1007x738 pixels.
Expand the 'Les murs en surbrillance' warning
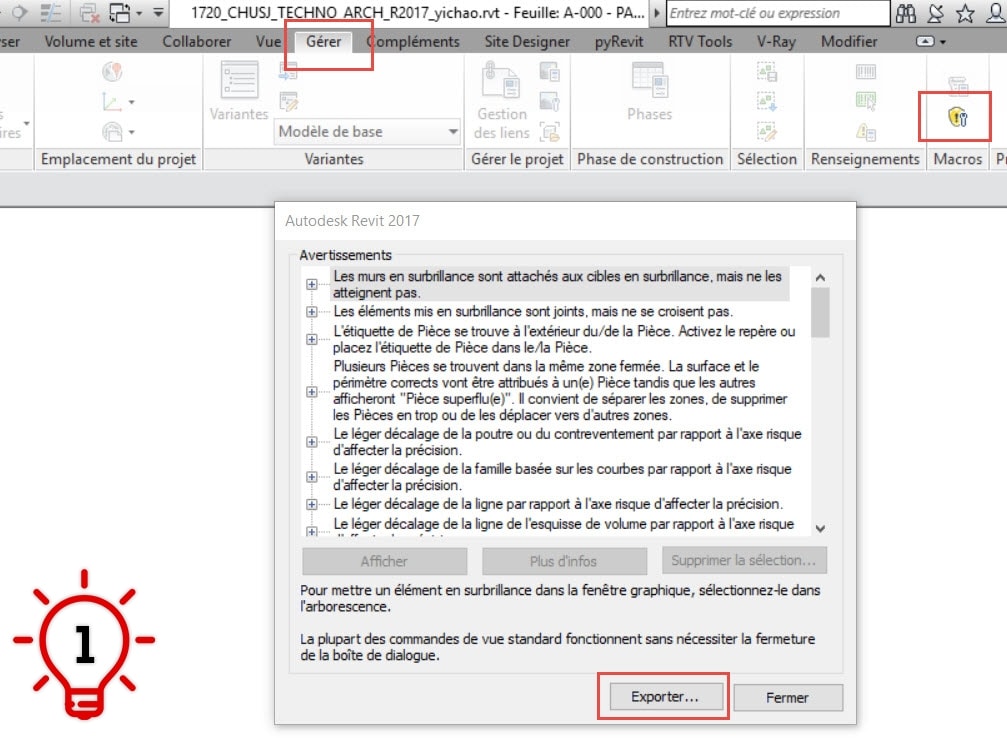[311, 284]
